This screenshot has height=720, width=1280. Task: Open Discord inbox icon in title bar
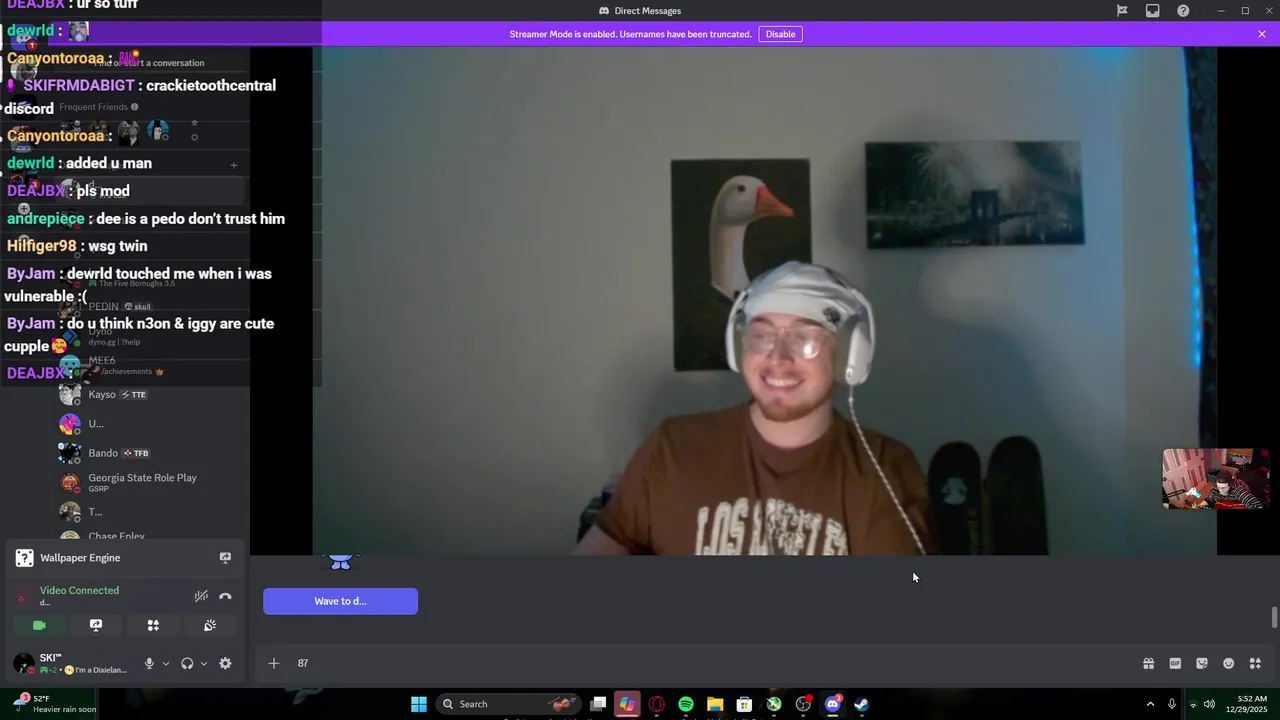click(x=1153, y=11)
